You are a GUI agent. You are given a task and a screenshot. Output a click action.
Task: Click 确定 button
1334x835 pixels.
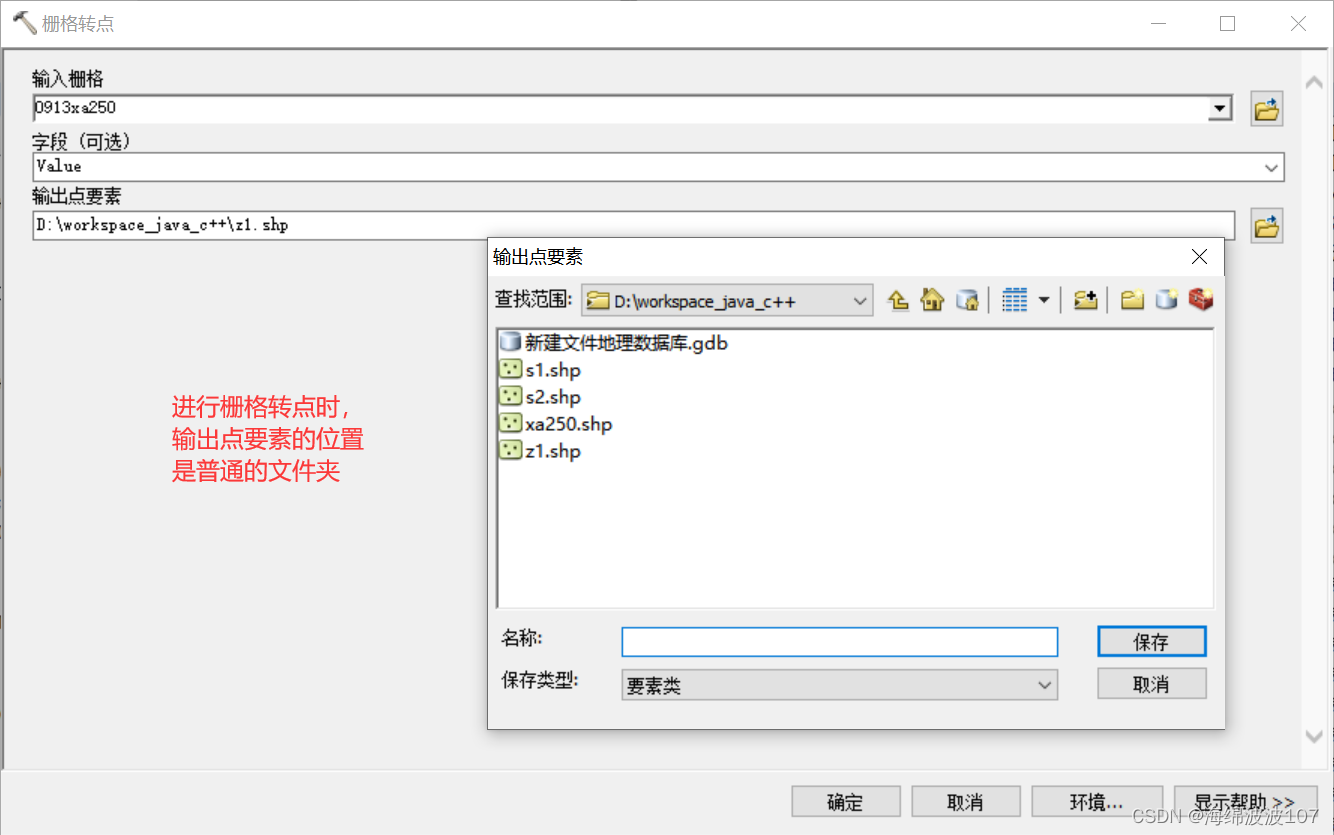click(x=845, y=802)
